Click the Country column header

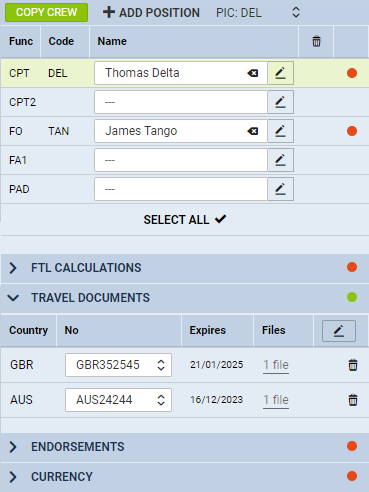(28, 330)
